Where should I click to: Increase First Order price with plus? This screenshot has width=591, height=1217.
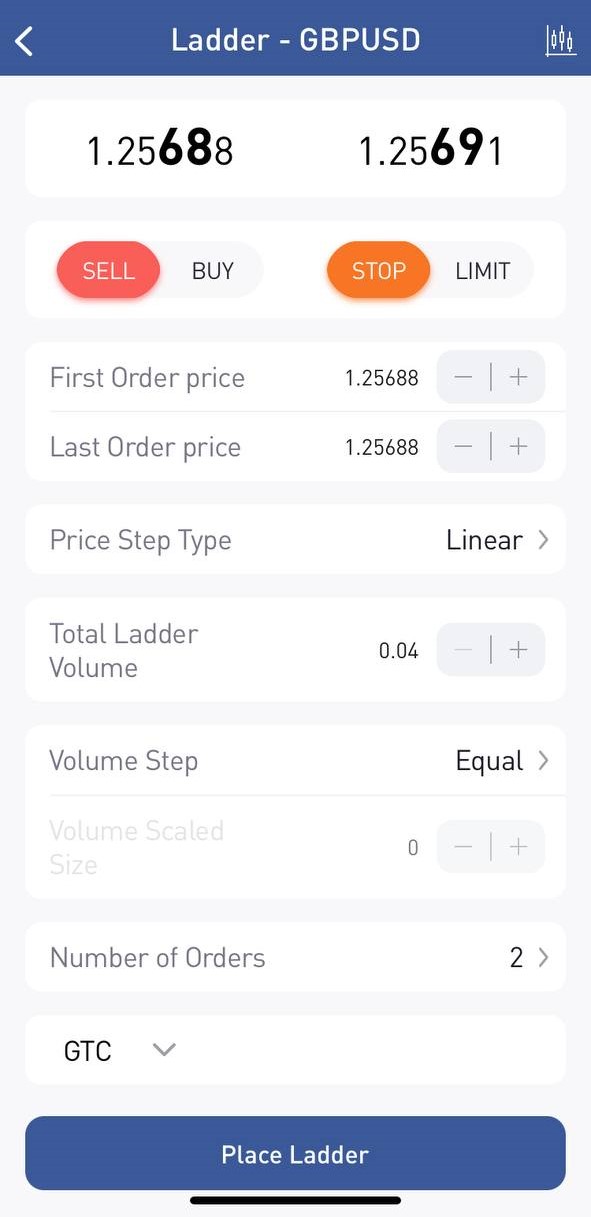[x=518, y=378]
